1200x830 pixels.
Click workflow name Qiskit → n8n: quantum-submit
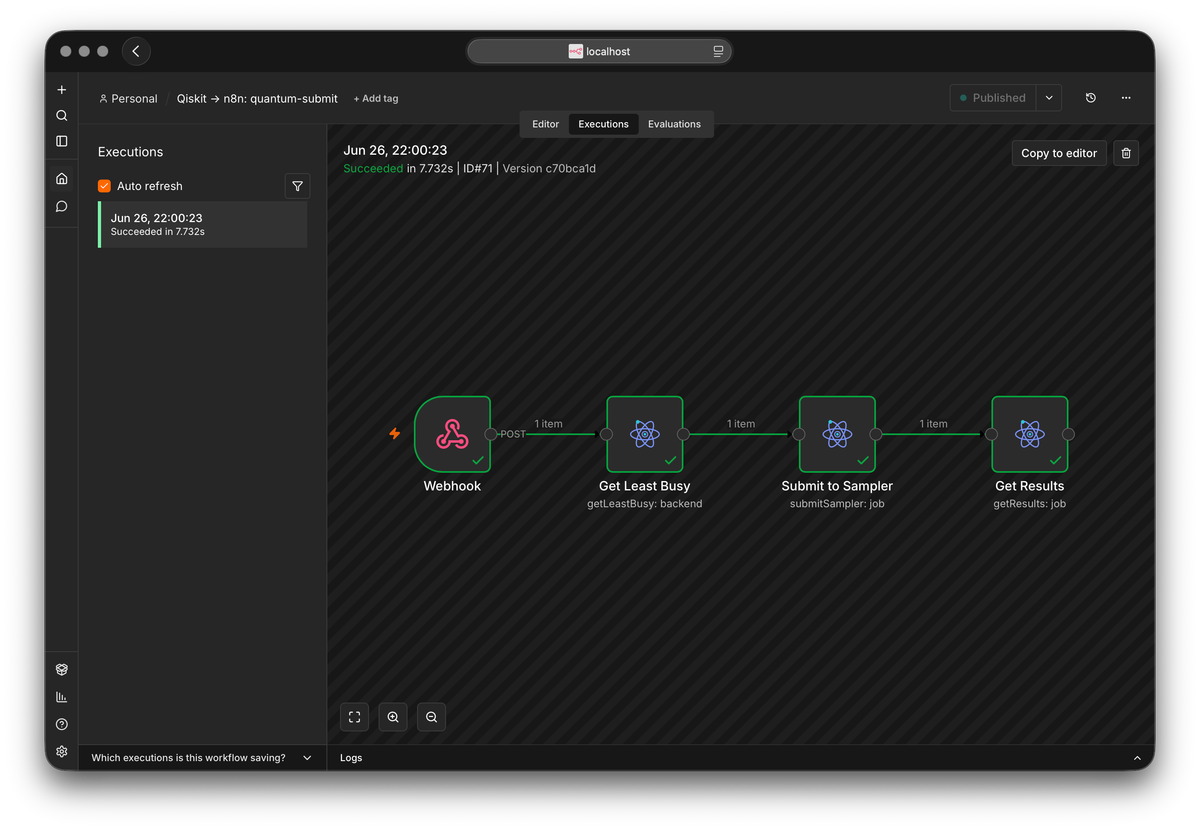[x=257, y=99]
